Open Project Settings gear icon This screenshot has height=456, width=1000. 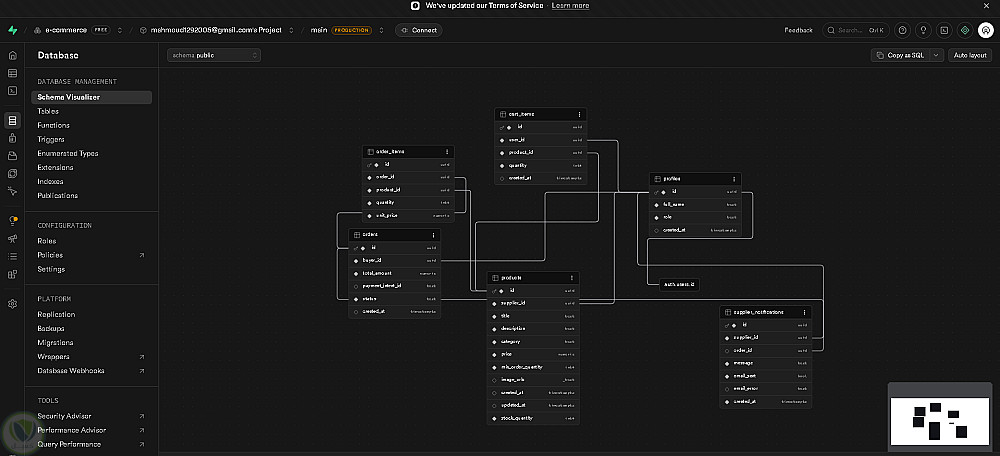click(12, 304)
